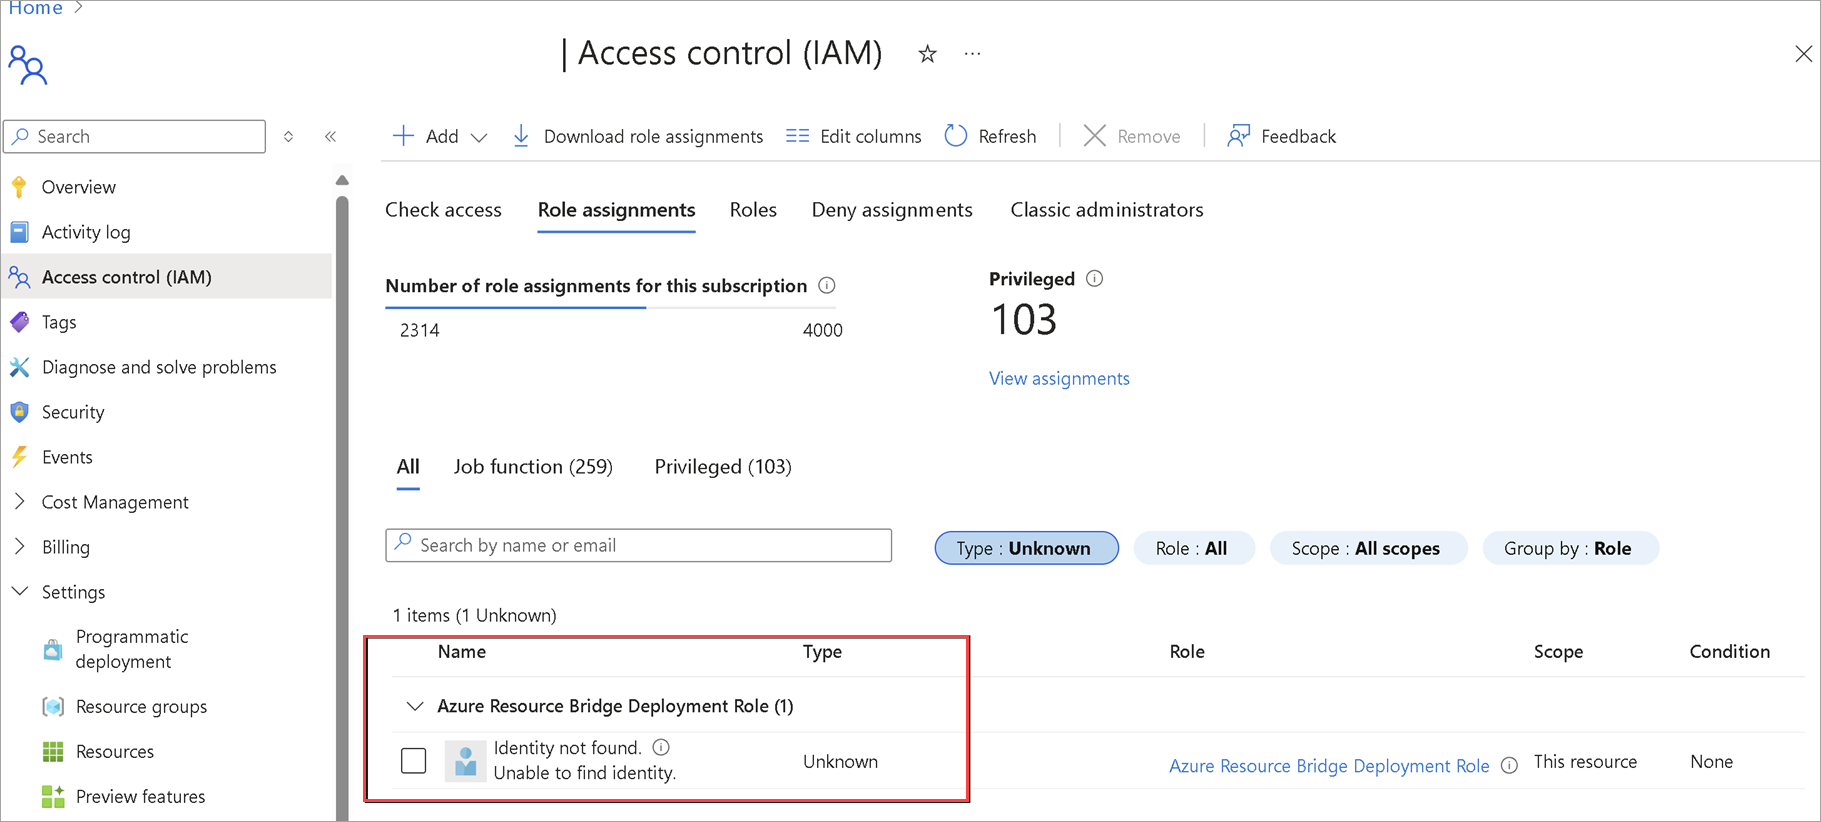Collapse Azure Resource Bridge Deployment Role group
The height and width of the screenshot is (822, 1821).
(x=415, y=706)
